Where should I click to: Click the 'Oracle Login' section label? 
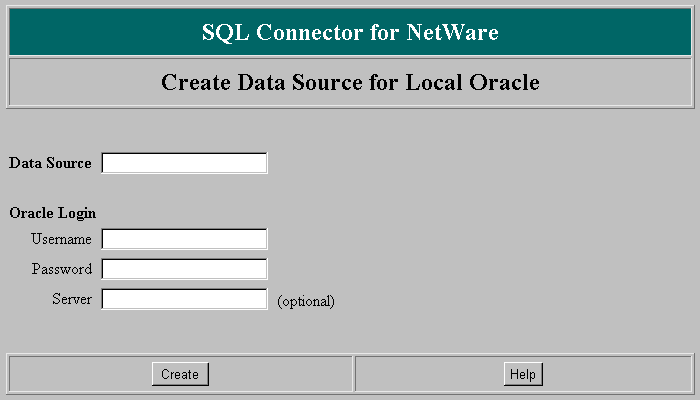pos(53,213)
